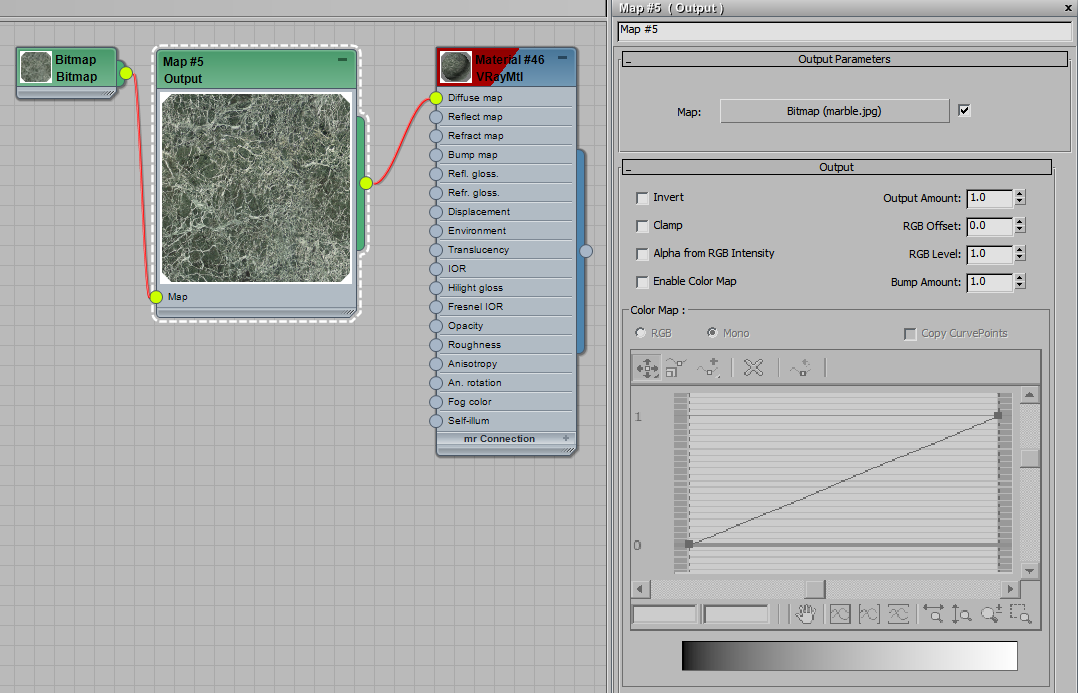Click the Zoom Extents icon
The width and height of the screenshot is (1078, 693).
840,614
